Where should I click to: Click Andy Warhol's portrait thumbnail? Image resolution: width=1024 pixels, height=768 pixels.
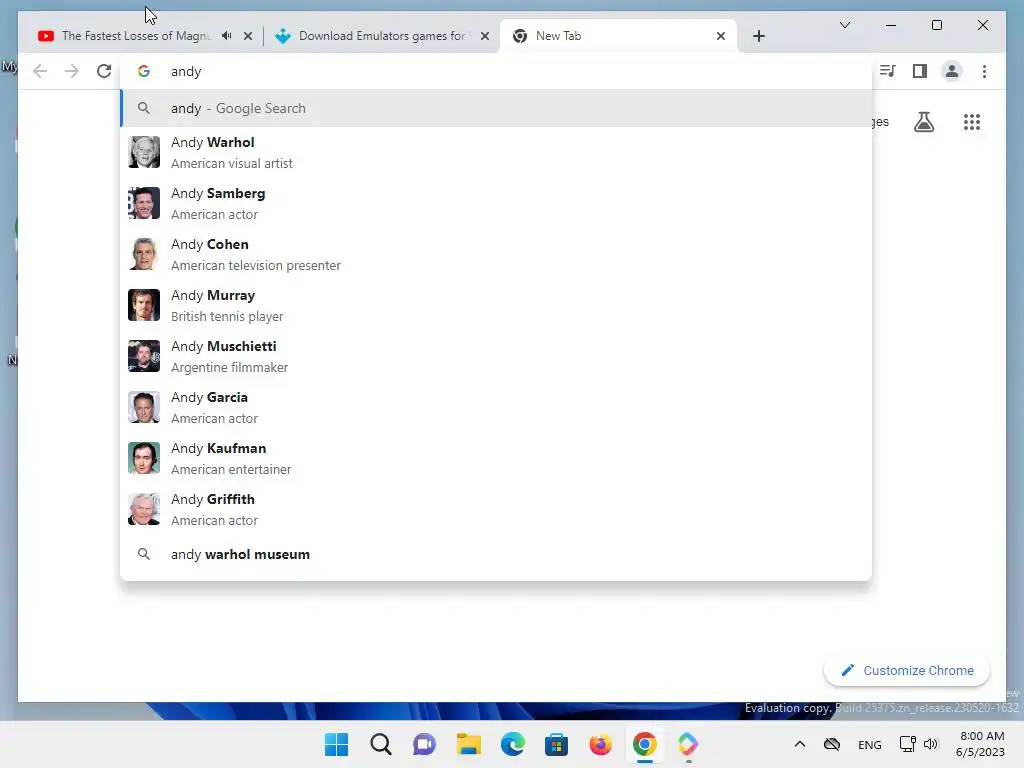tap(144, 152)
